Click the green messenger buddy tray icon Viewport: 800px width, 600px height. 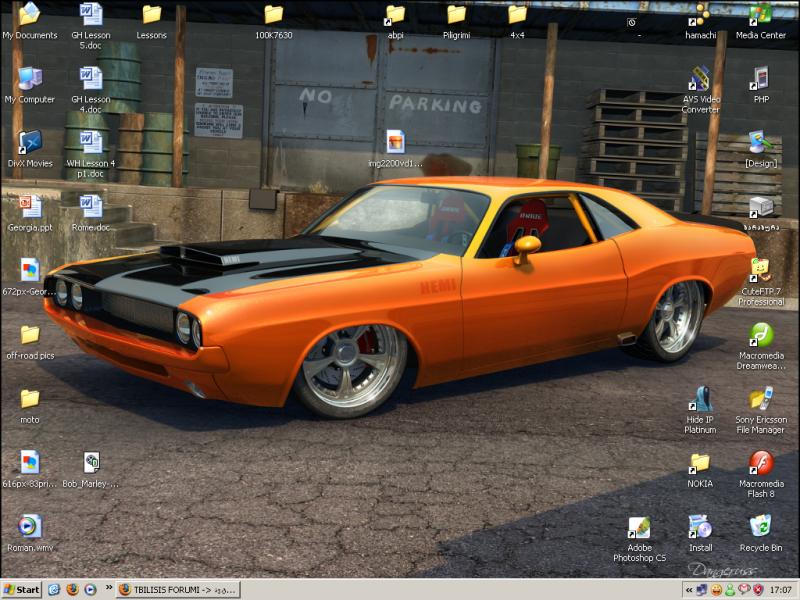(730, 590)
